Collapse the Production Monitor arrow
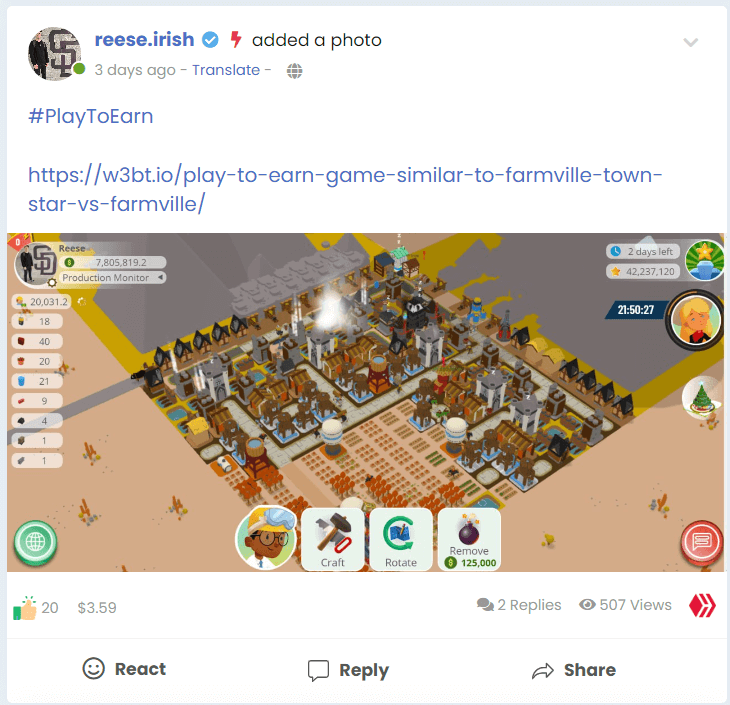This screenshot has height=705, width=730. click(x=161, y=278)
